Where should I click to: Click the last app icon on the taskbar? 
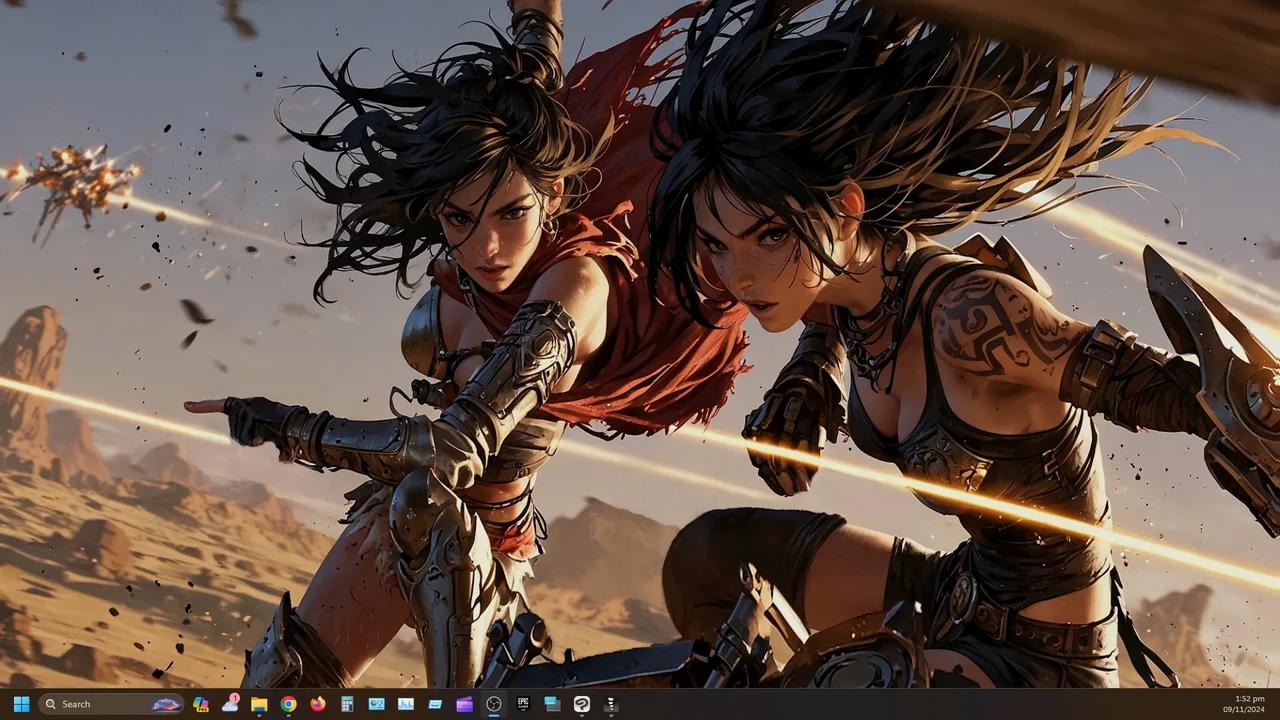(611, 704)
